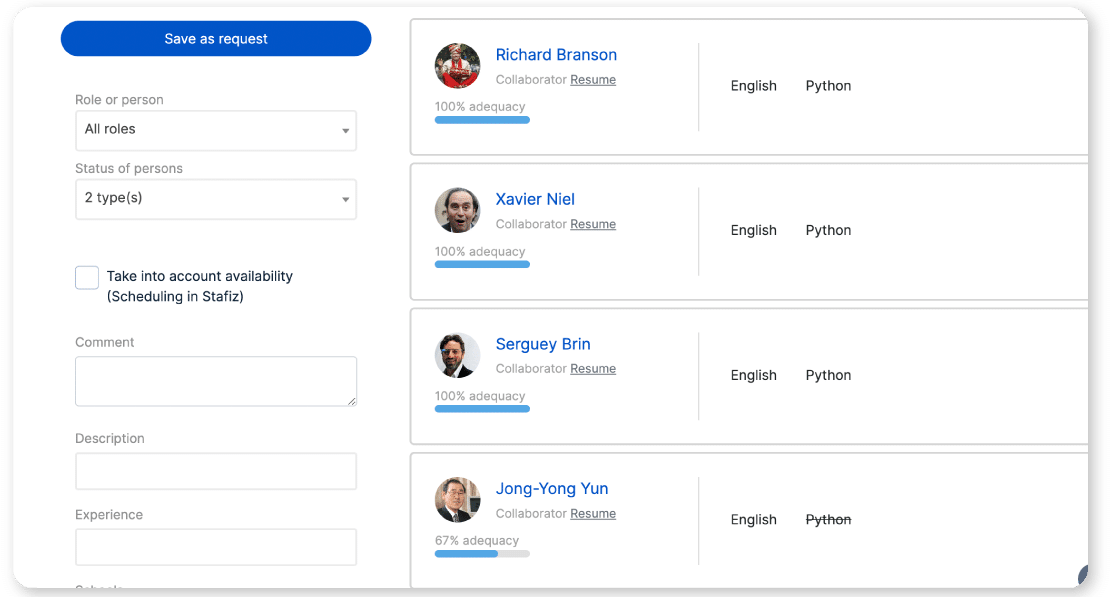Enable Take into account availability checkbox
Screen dimensions: 1116x597
pyautogui.click(x=87, y=278)
